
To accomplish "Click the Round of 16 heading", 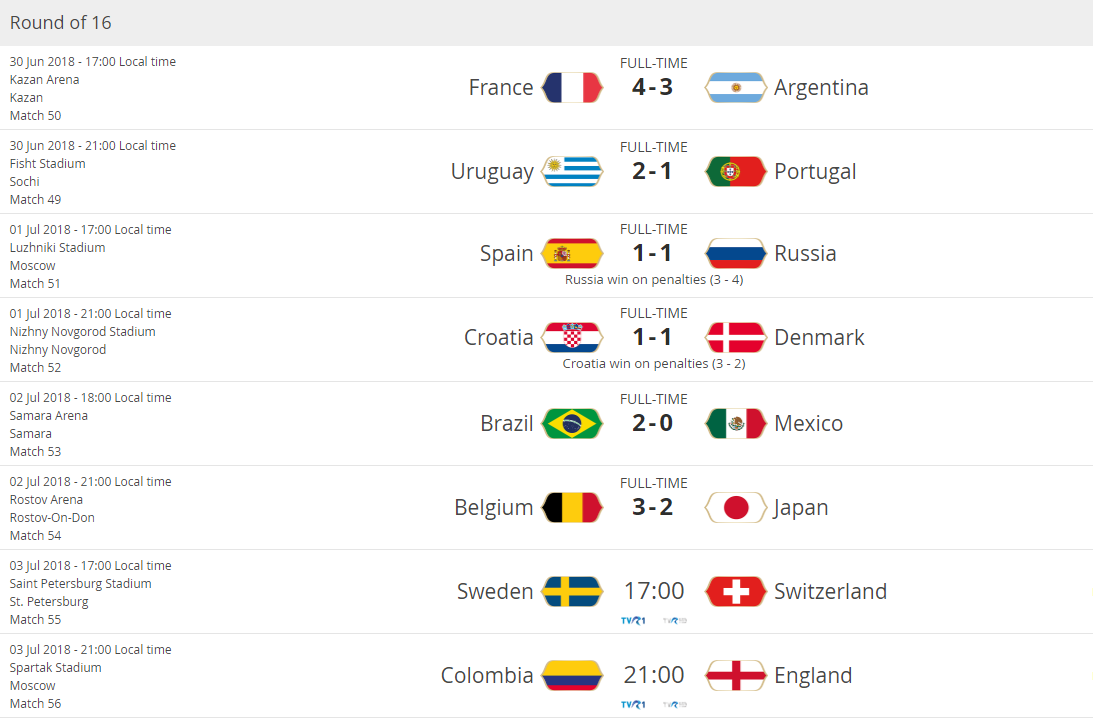I will click(x=61, y=22).
